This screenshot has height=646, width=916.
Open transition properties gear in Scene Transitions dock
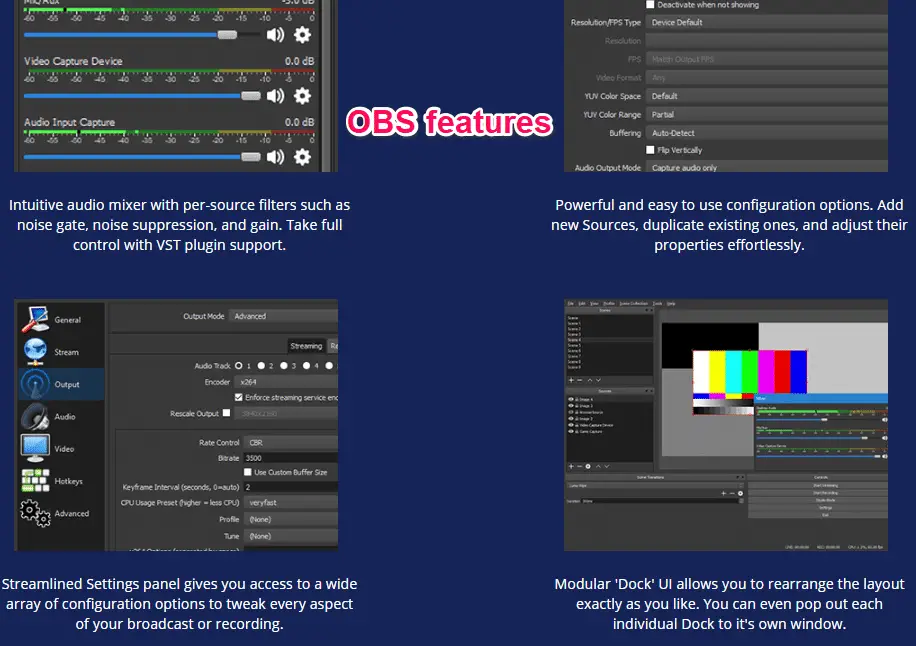click(x=740, y=494)
